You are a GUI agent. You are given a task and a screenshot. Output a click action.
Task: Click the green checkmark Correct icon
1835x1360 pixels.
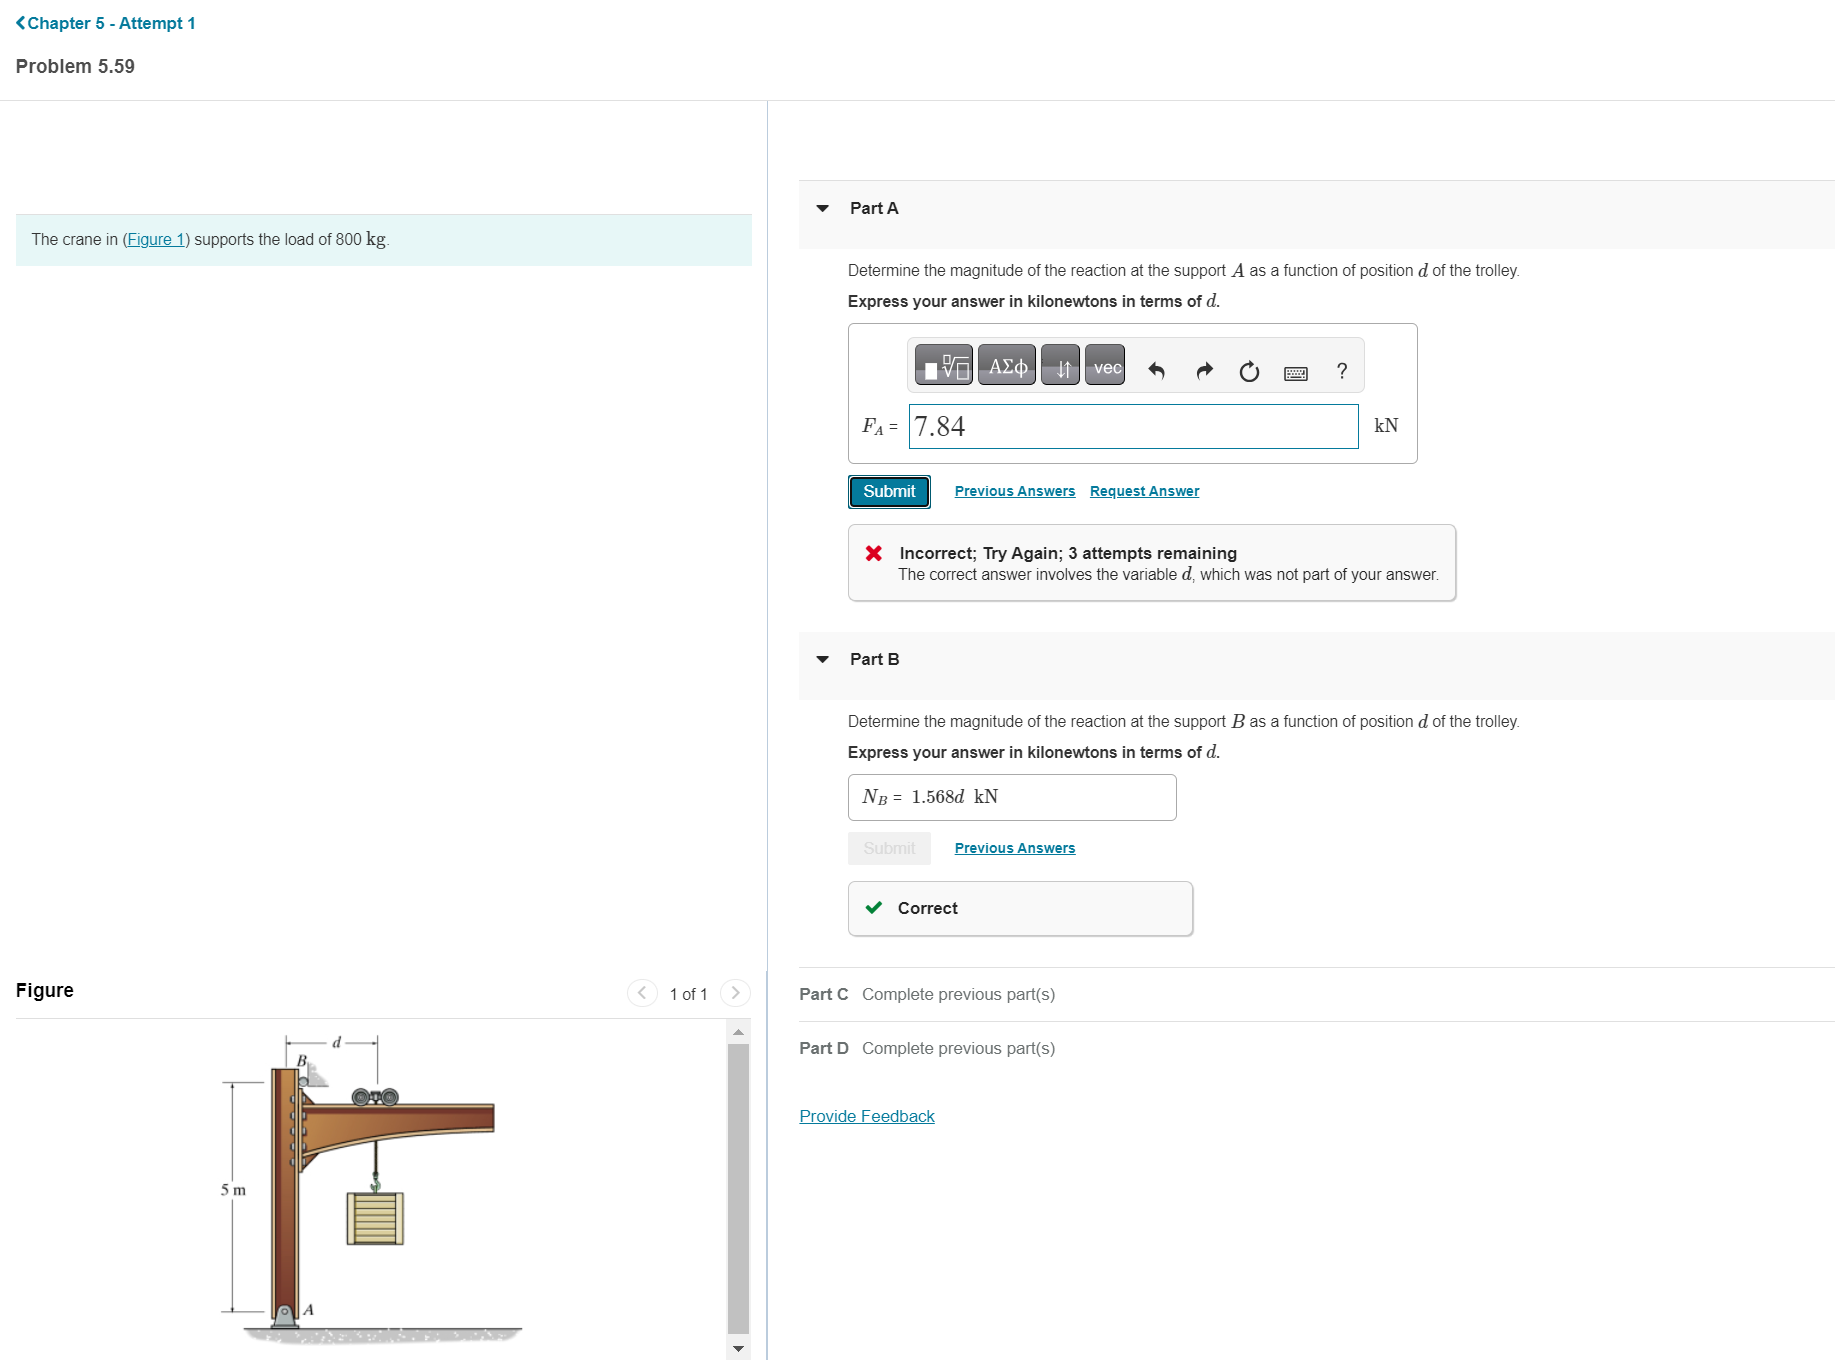[x=874, y=908]
